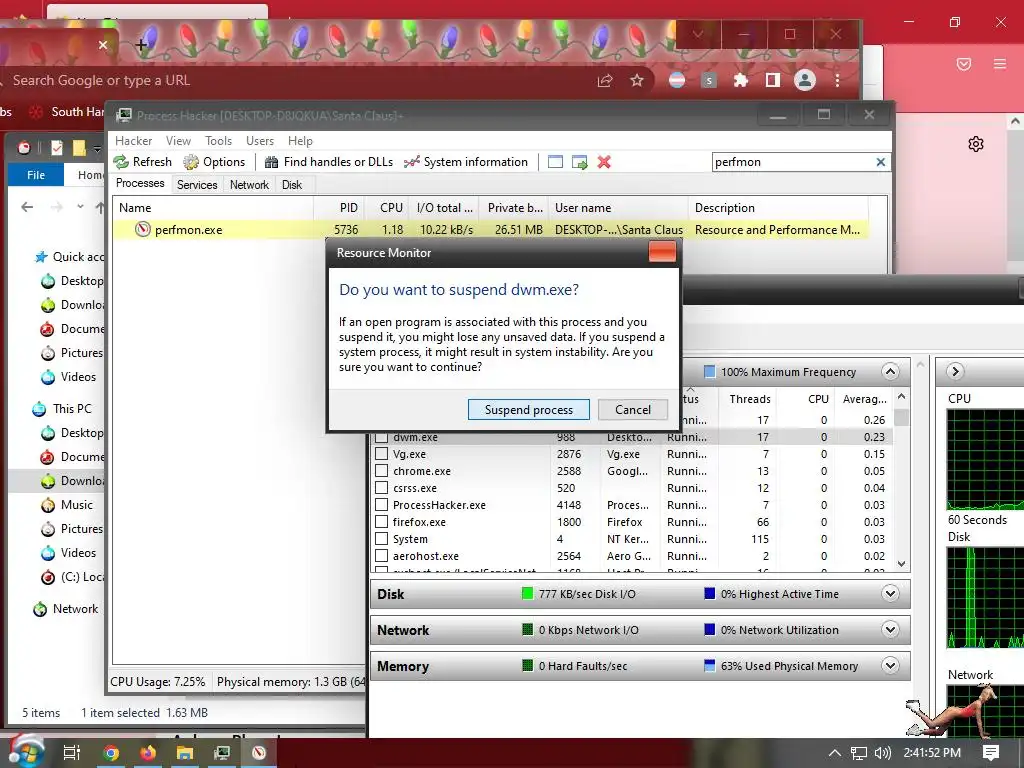This screenshot has width=1024, height=768.
Task: Open the Firefox hamburger menu
Action: 1000,64
